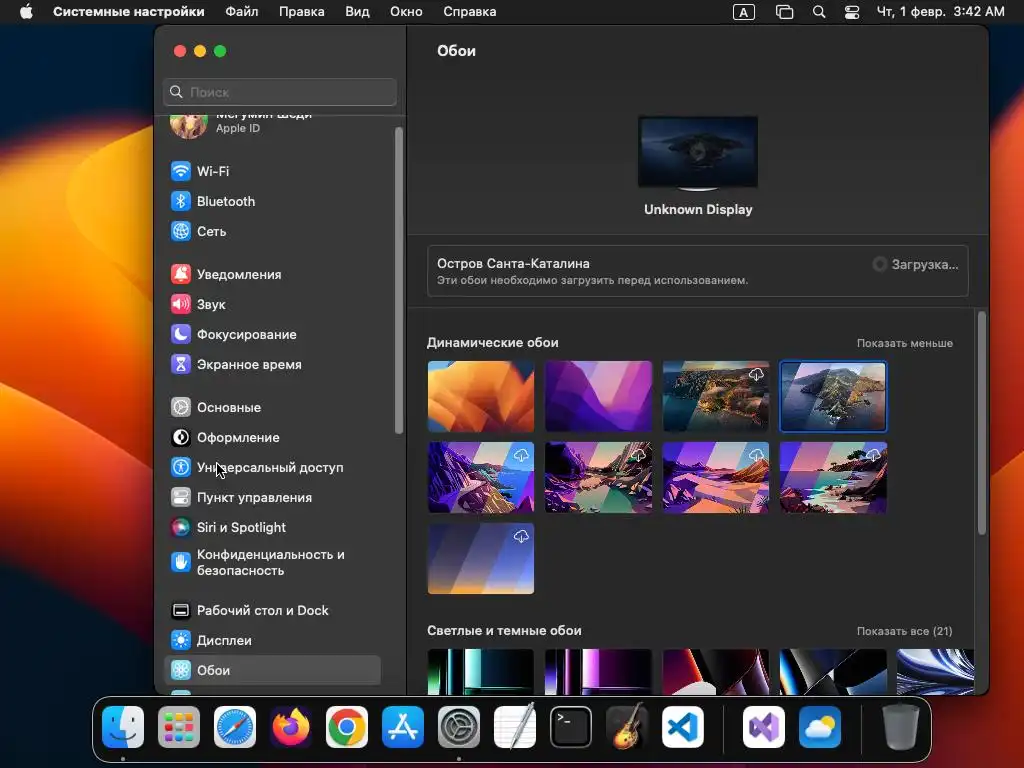Select the highlighted Catalina island wallpaper
Viewport: 1024px width, 768px height.
(833, 396)
